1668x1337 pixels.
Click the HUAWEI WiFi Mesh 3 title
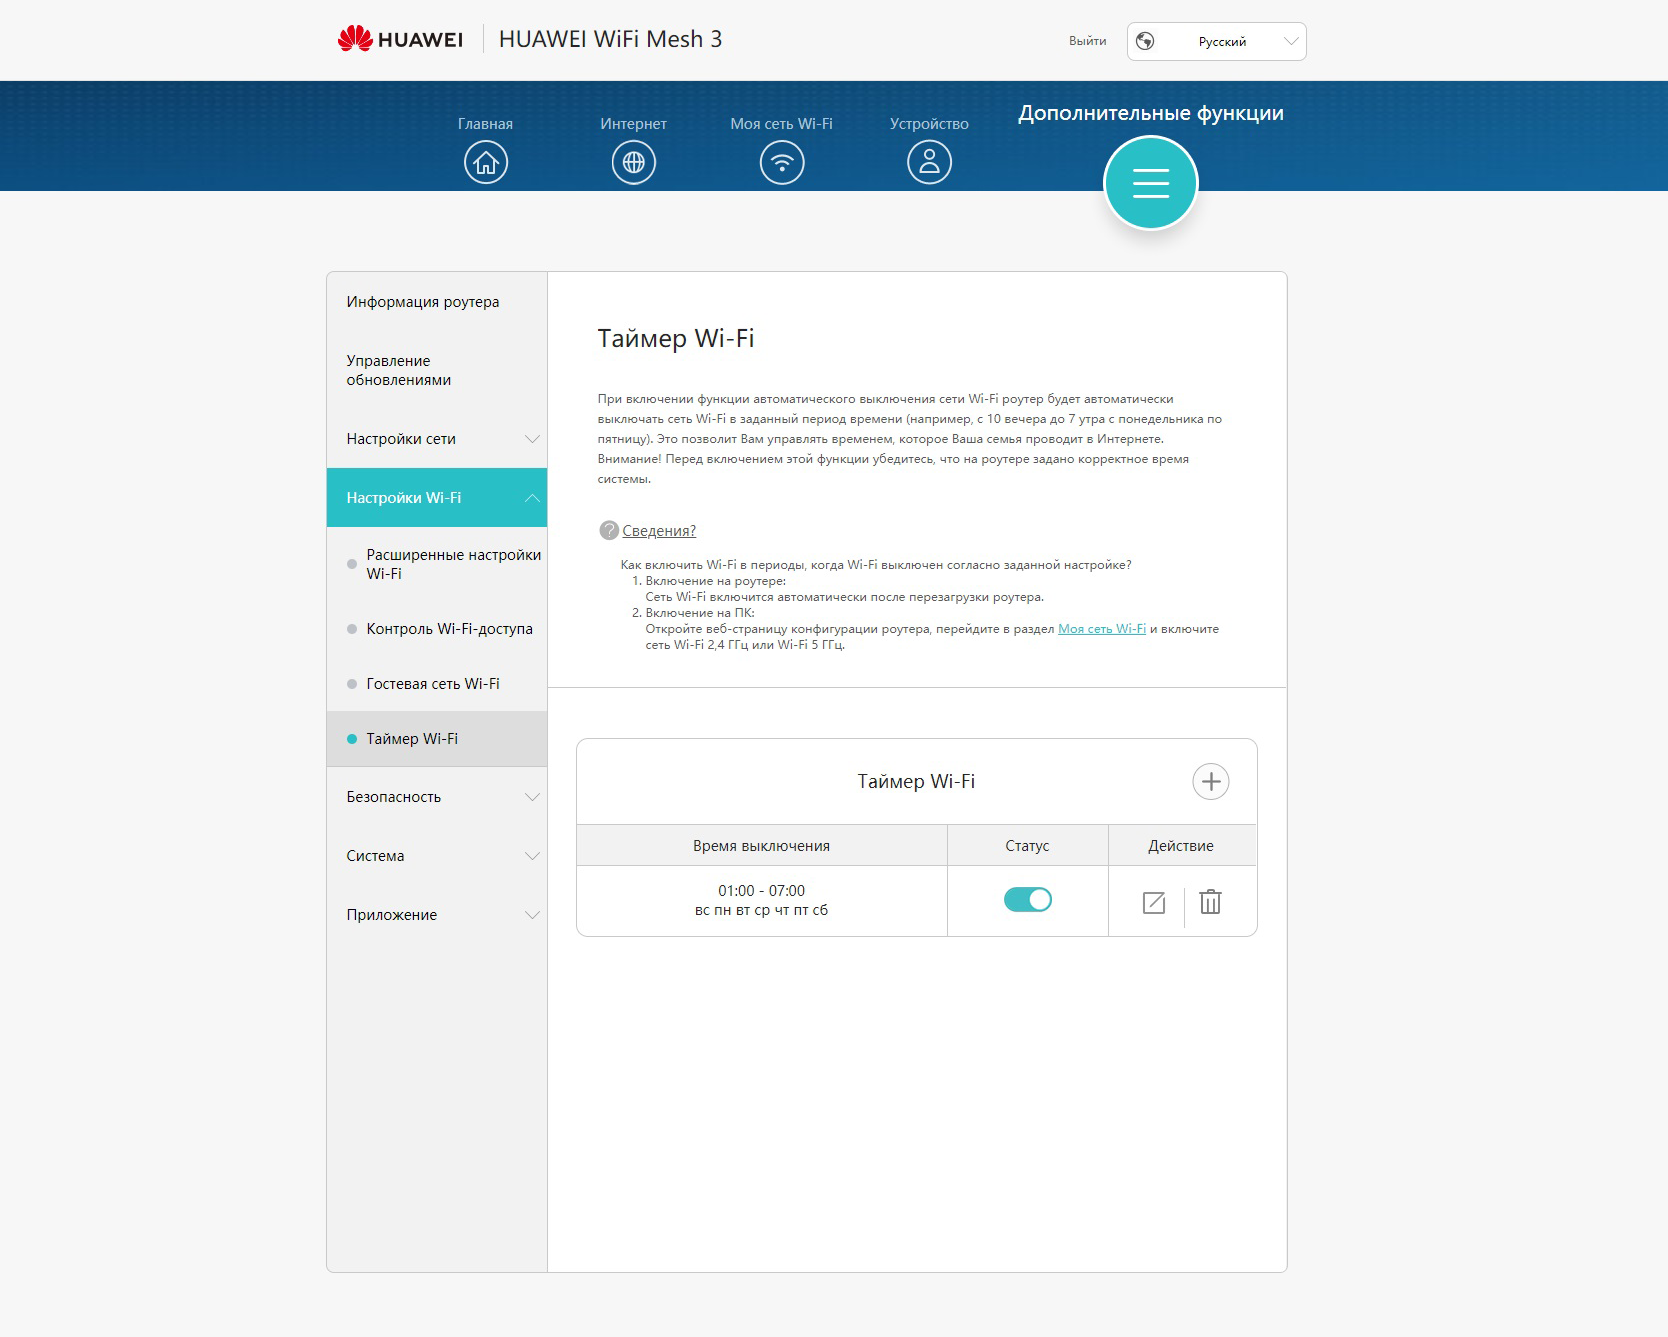[610, 39]
